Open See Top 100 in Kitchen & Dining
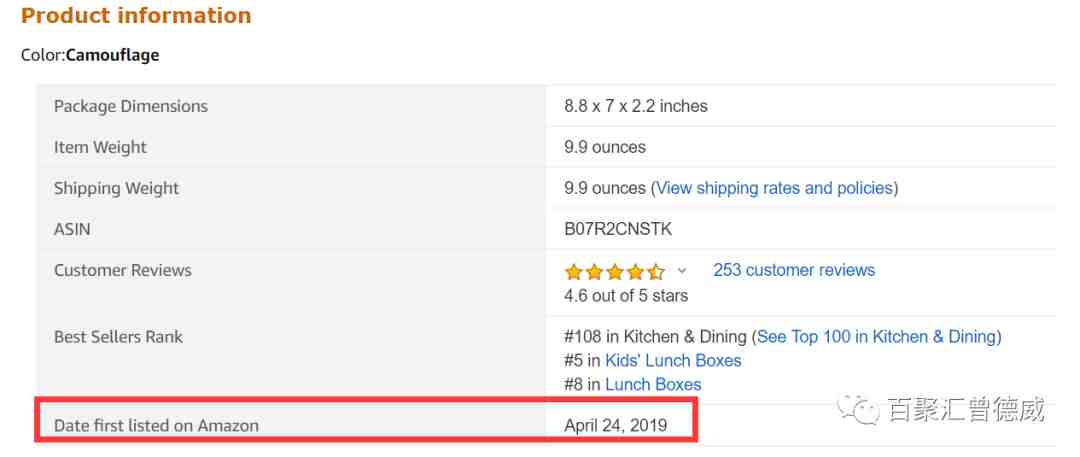This screenshot has width=1080, height=457. coord(877,337)
